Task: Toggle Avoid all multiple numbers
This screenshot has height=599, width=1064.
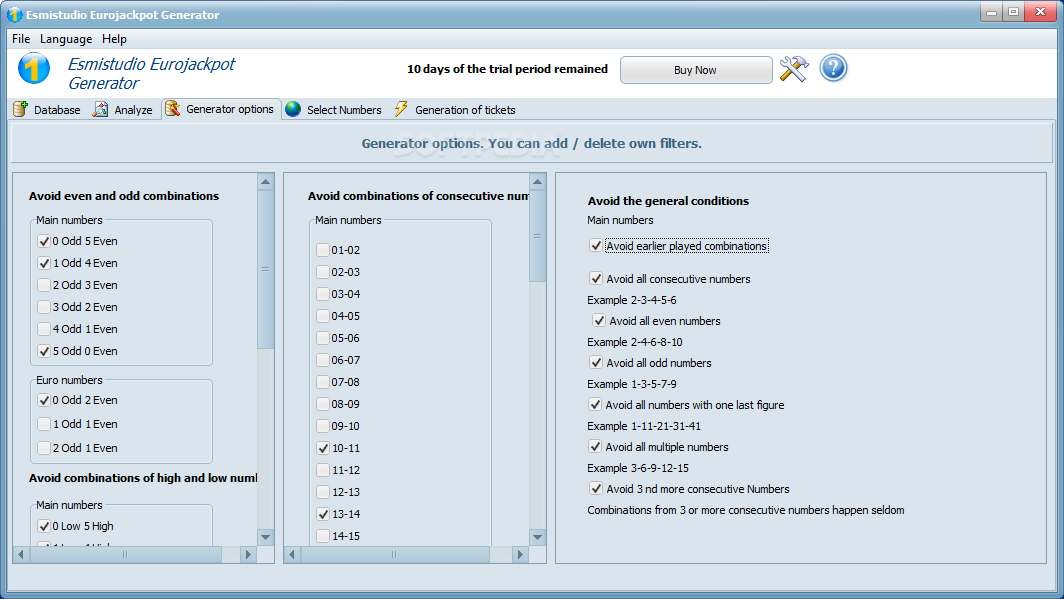Action: (x=595, y=446)
